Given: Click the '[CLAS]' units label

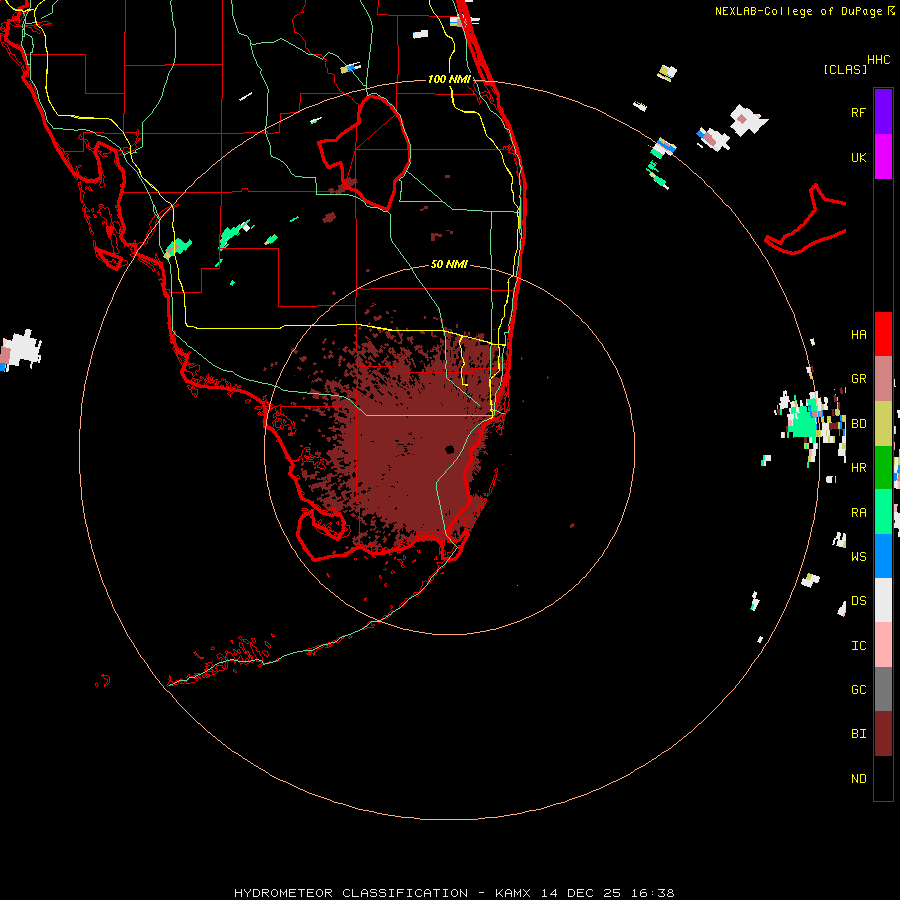Looking at the screenshot, I should (x=845, y=69).
